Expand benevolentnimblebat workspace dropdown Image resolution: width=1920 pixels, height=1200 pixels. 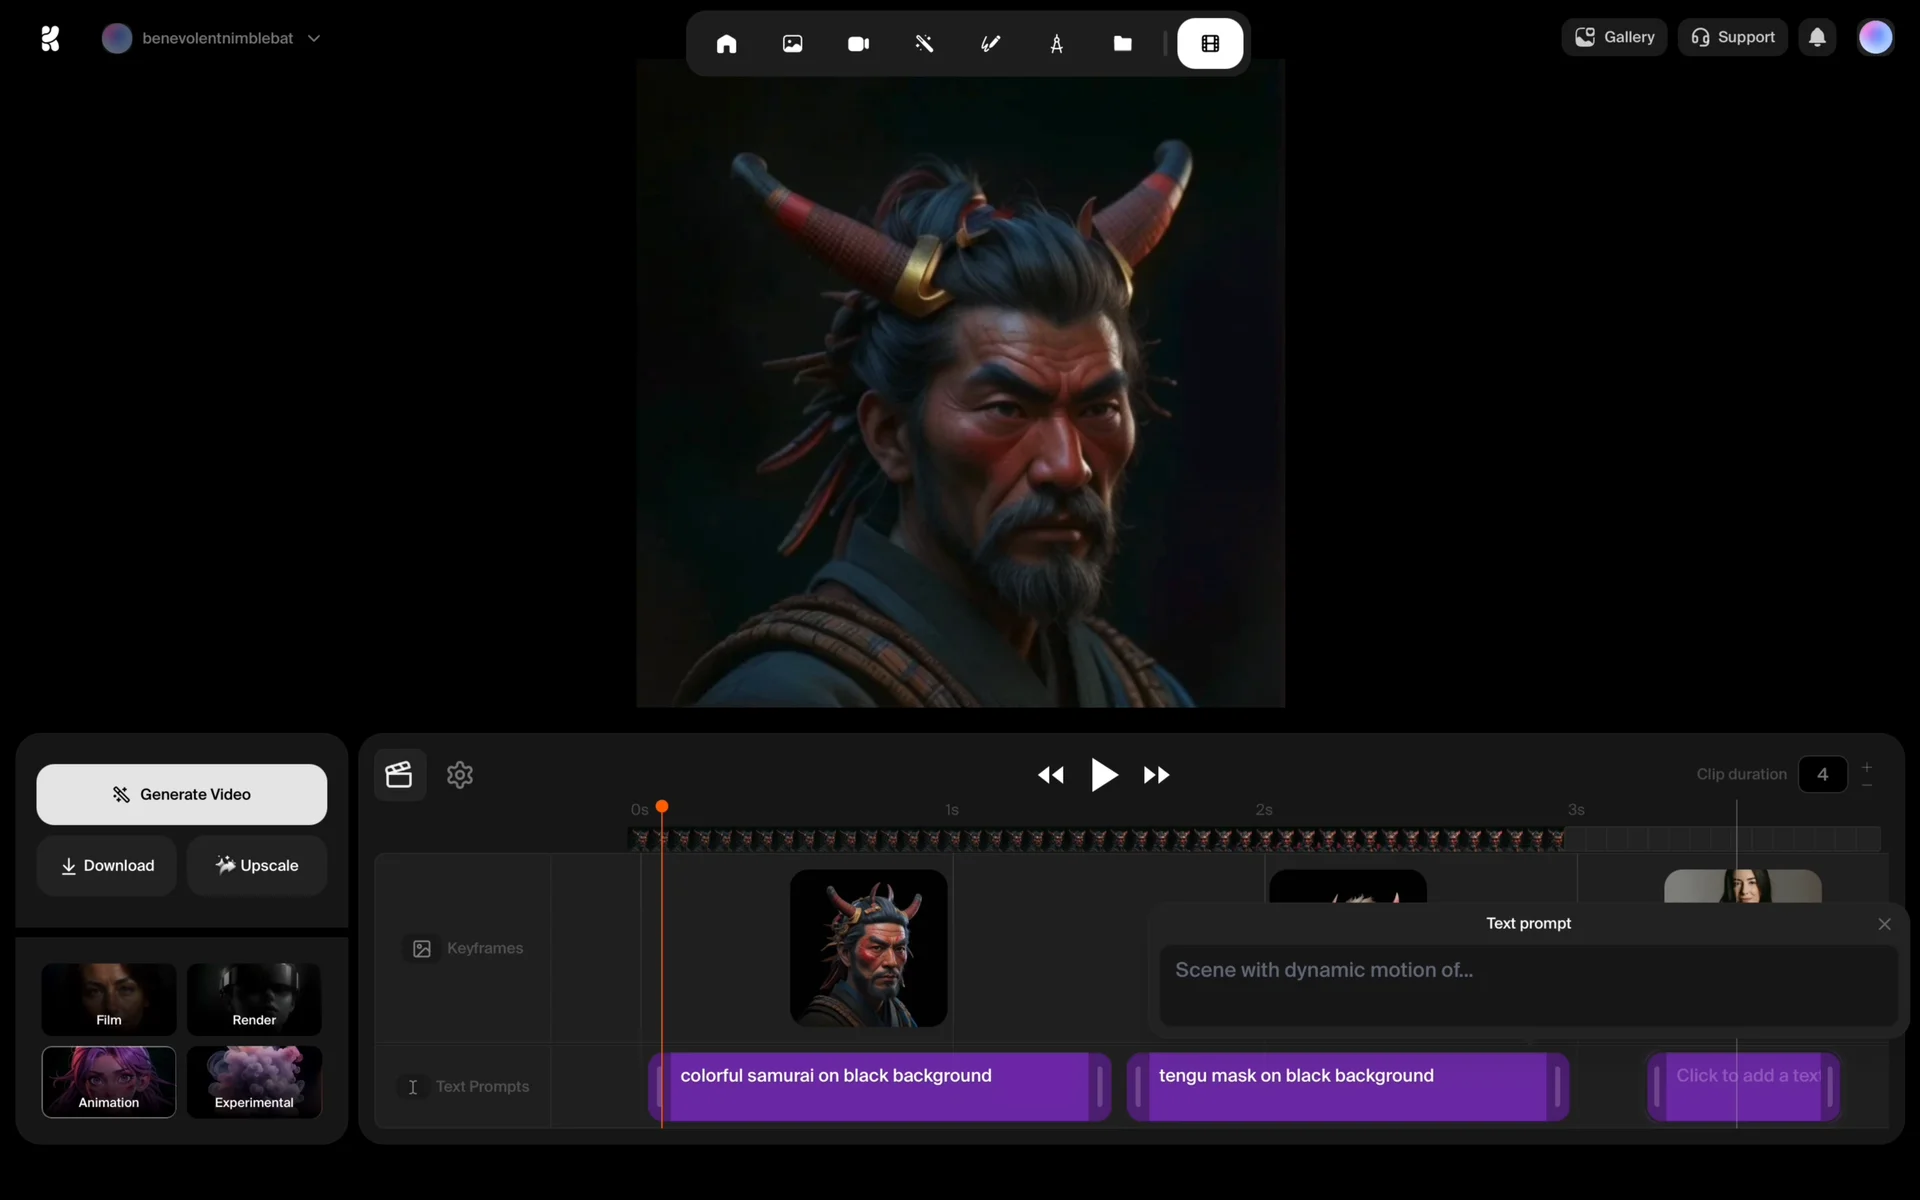[313, 38]
